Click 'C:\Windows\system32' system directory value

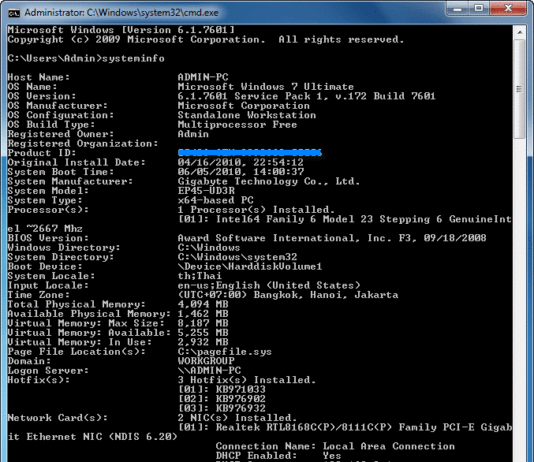point(237,257)
